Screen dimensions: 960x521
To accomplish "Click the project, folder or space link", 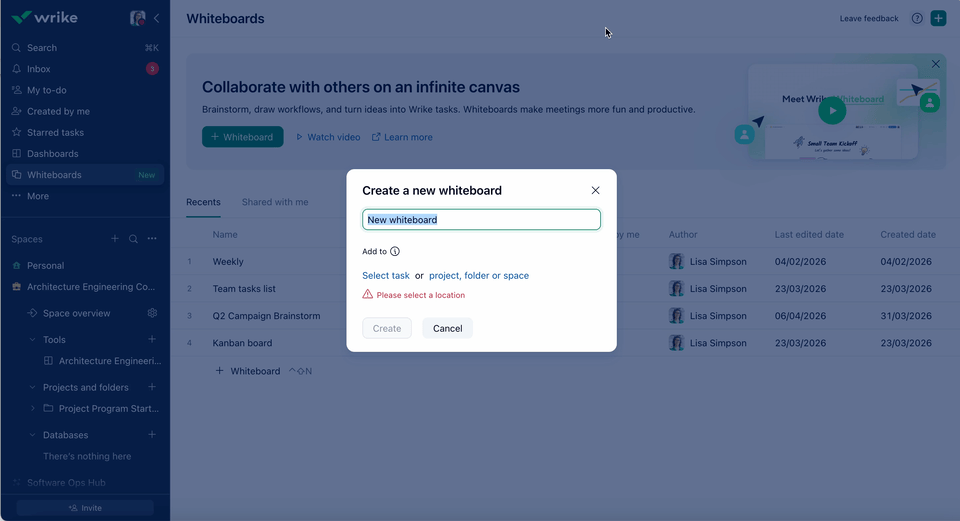I will [x=479, y=276].
